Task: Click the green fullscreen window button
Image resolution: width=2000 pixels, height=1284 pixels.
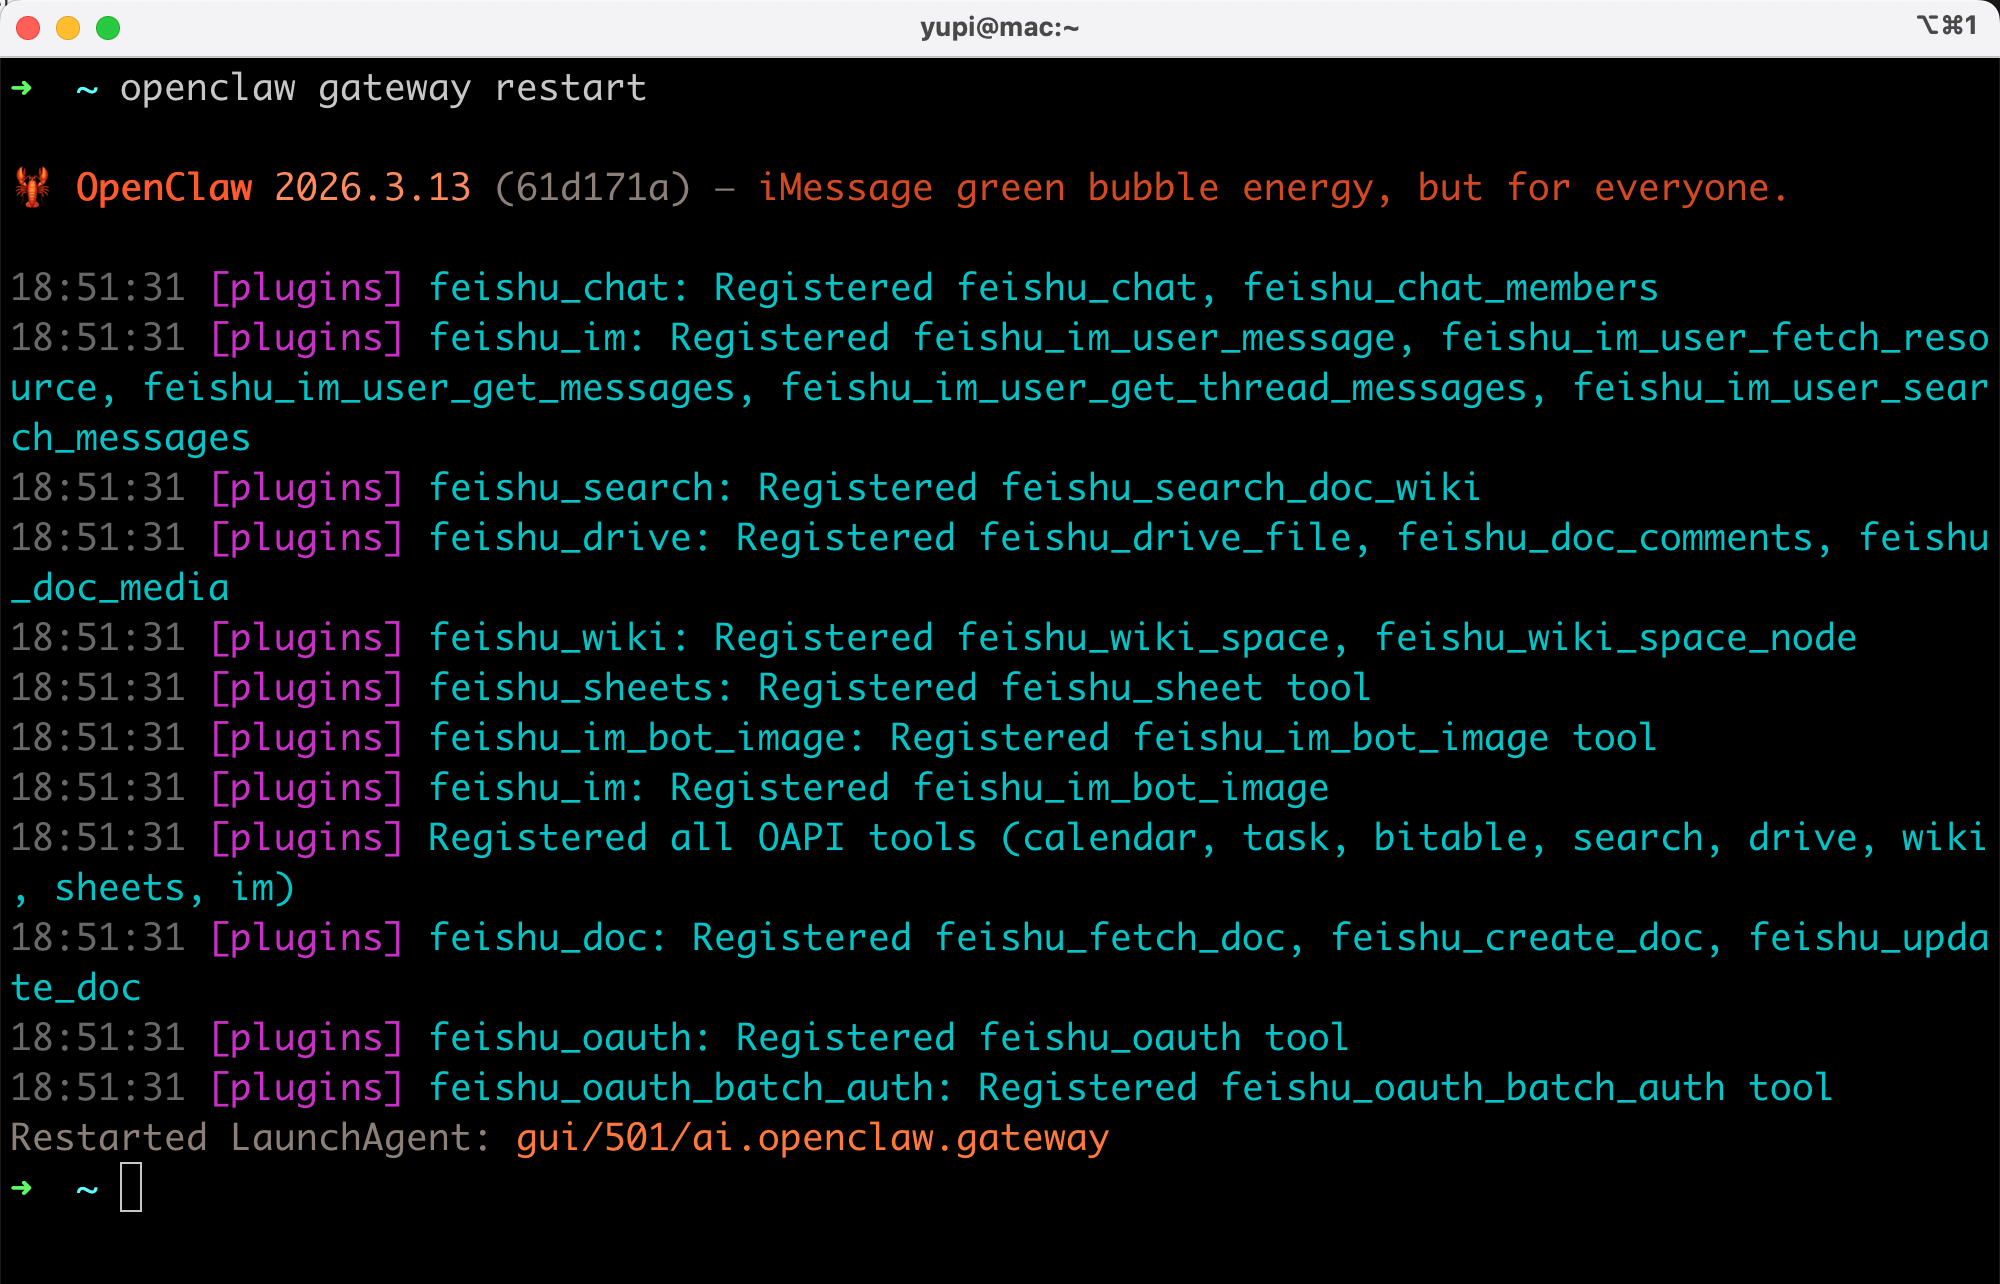Action: (108, 27)
